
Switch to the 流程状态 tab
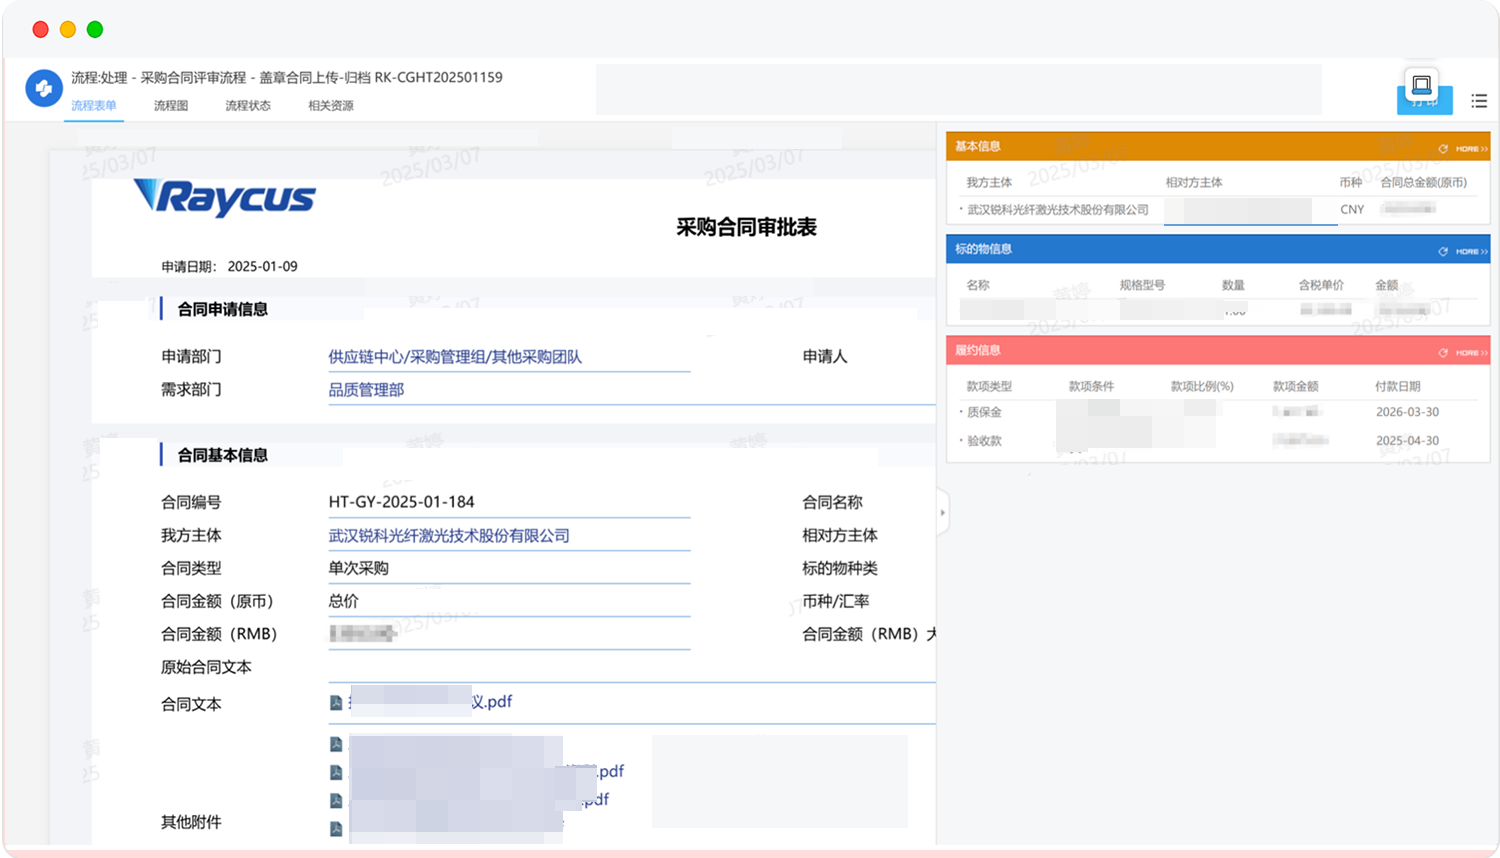click(248, 106)
